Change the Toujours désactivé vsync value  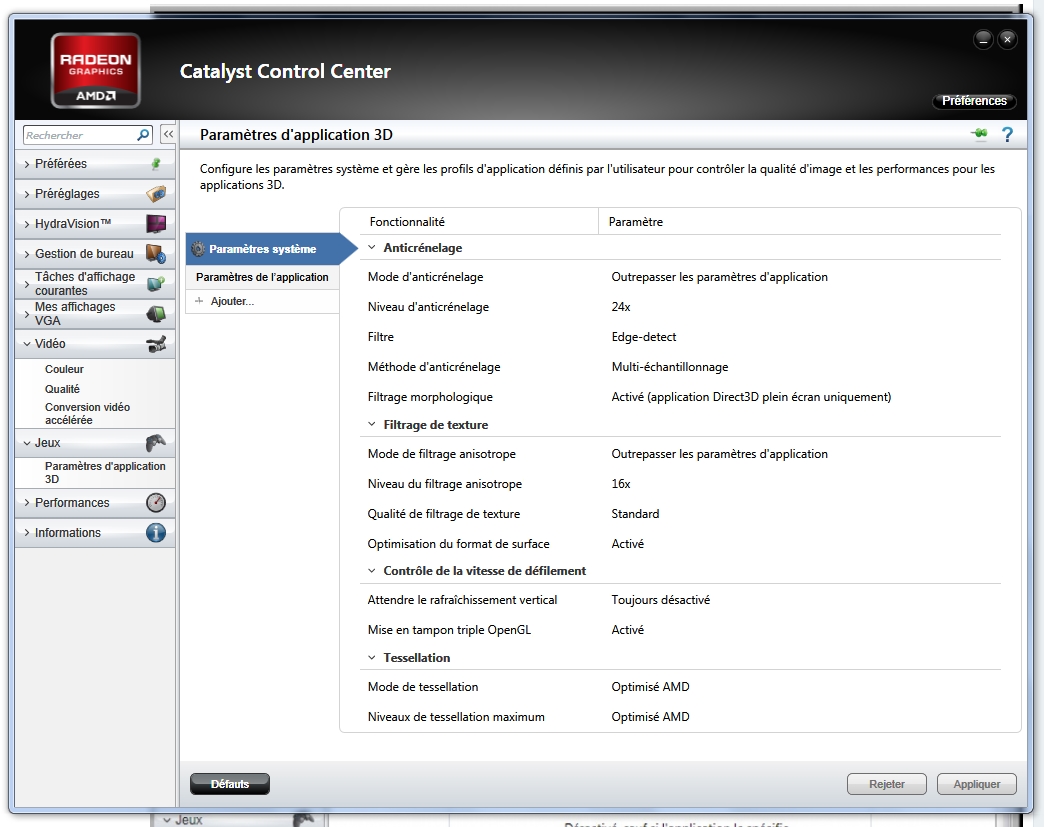point(660,600)
